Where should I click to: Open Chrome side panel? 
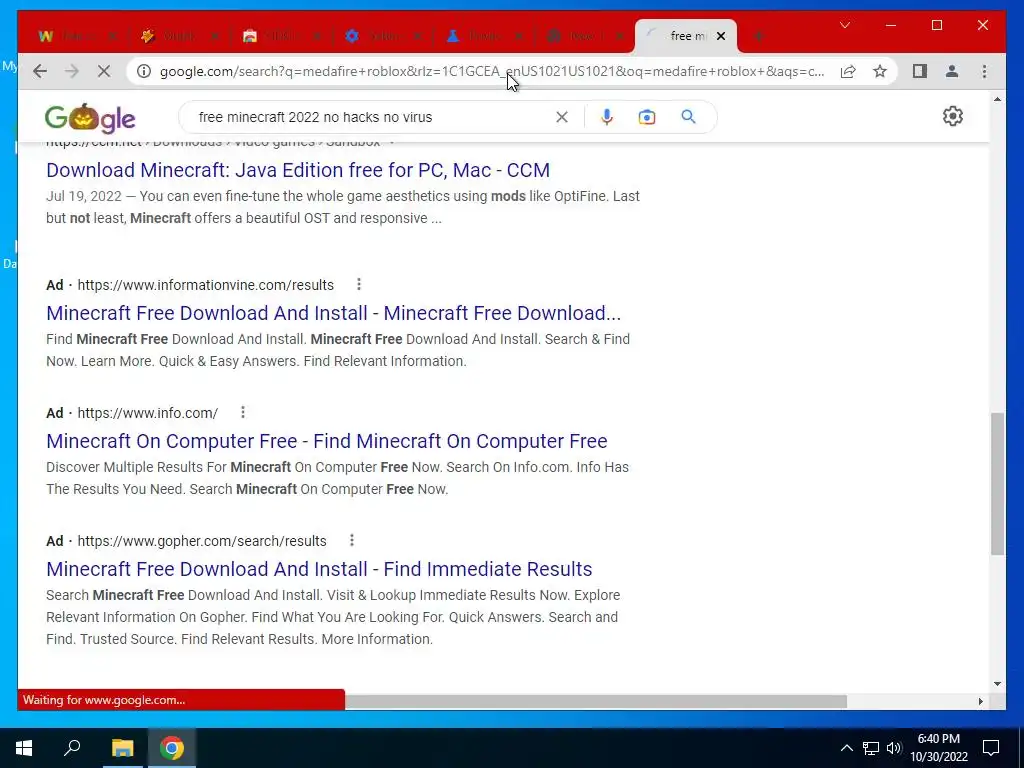[920, 71]
